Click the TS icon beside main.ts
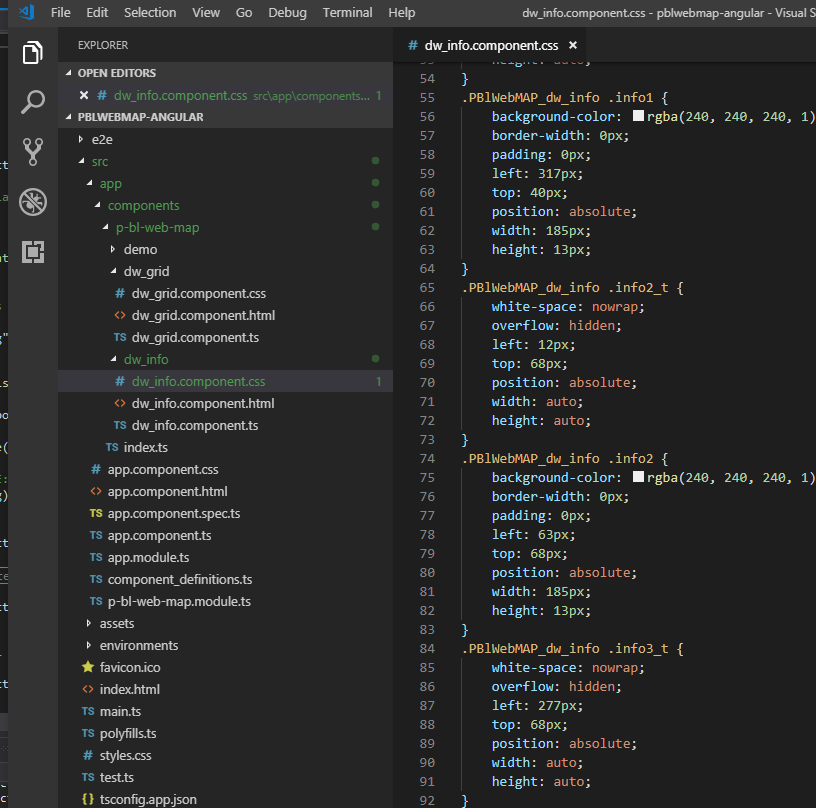 coord(88,711)
